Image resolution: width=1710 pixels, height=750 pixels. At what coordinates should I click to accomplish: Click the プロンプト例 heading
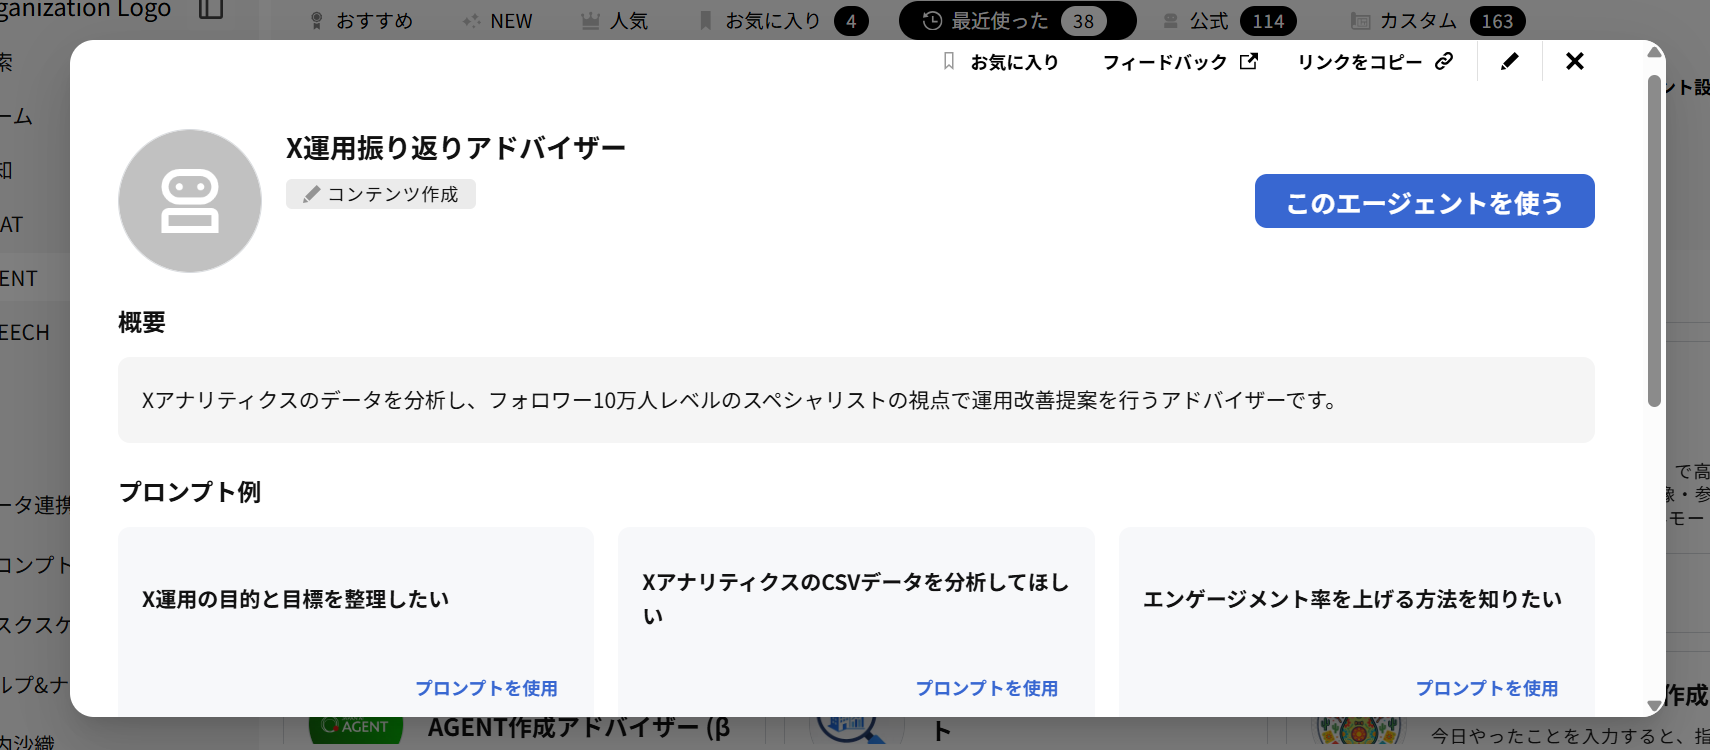click(190, 492)
